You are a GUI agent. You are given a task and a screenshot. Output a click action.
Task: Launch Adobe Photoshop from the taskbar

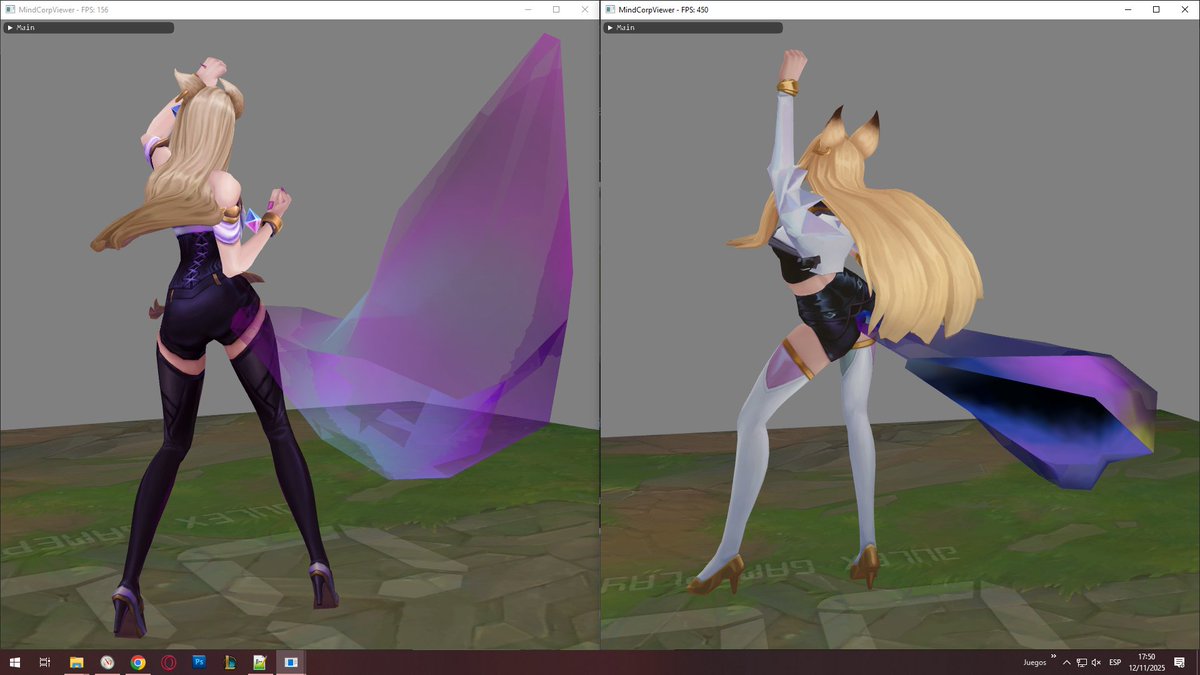tap(199, 662)
